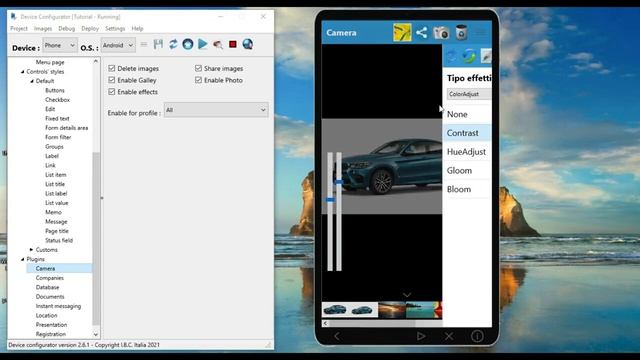640x360 pixels.
Task: Open Enable for profile dropdown
Action: pyautogui.click(x=216, y=110)
